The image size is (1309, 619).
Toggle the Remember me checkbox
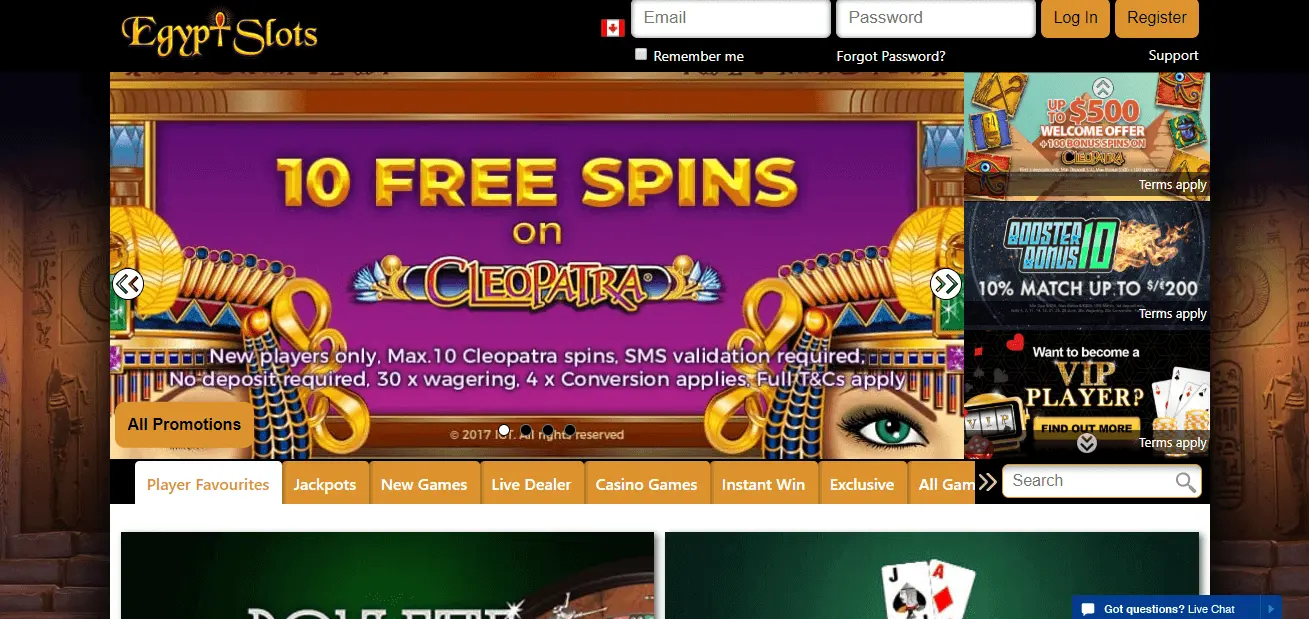click(x=641, y=55)
